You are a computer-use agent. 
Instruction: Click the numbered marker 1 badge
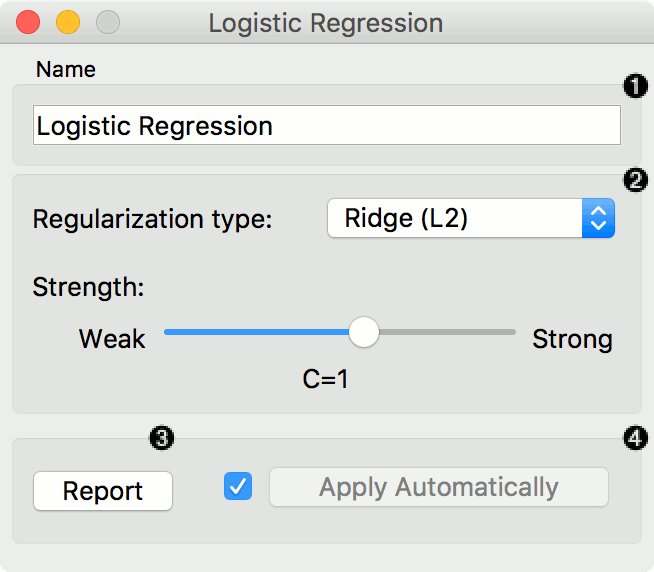[x=634, y=87]
